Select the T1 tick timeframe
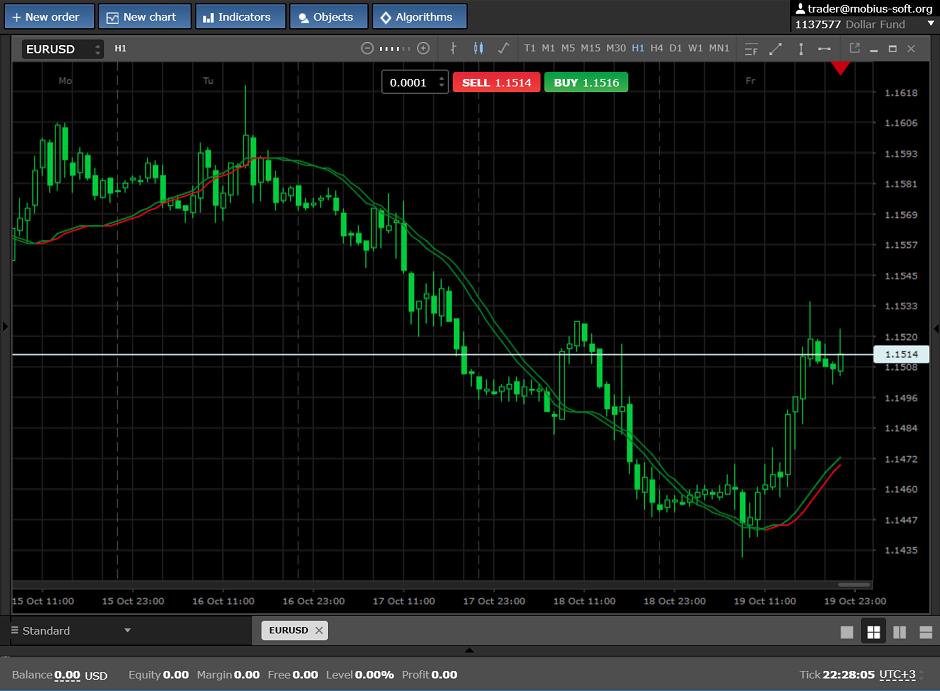This screenshot has width=940, height=691. click(x=529, y=49)
